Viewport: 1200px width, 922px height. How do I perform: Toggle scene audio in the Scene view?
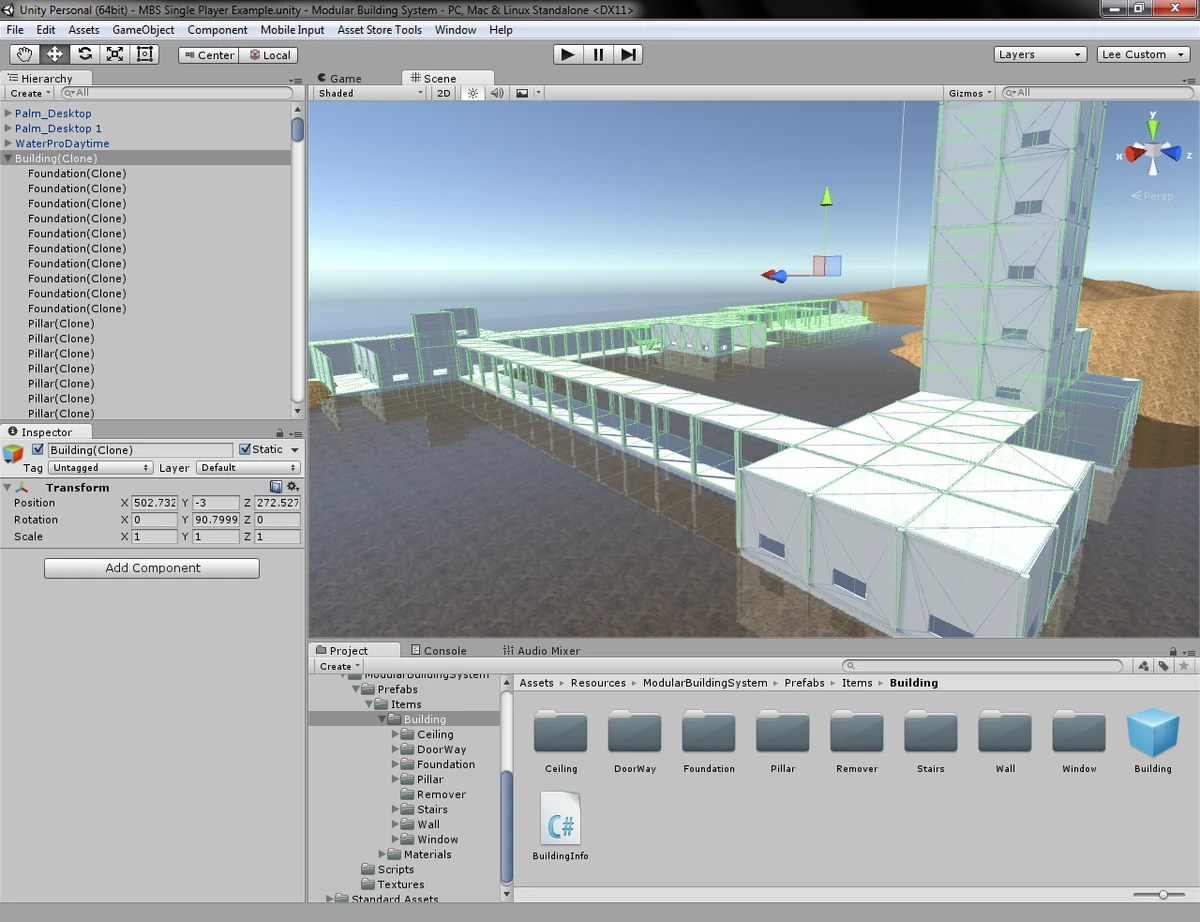click(496, 92)
